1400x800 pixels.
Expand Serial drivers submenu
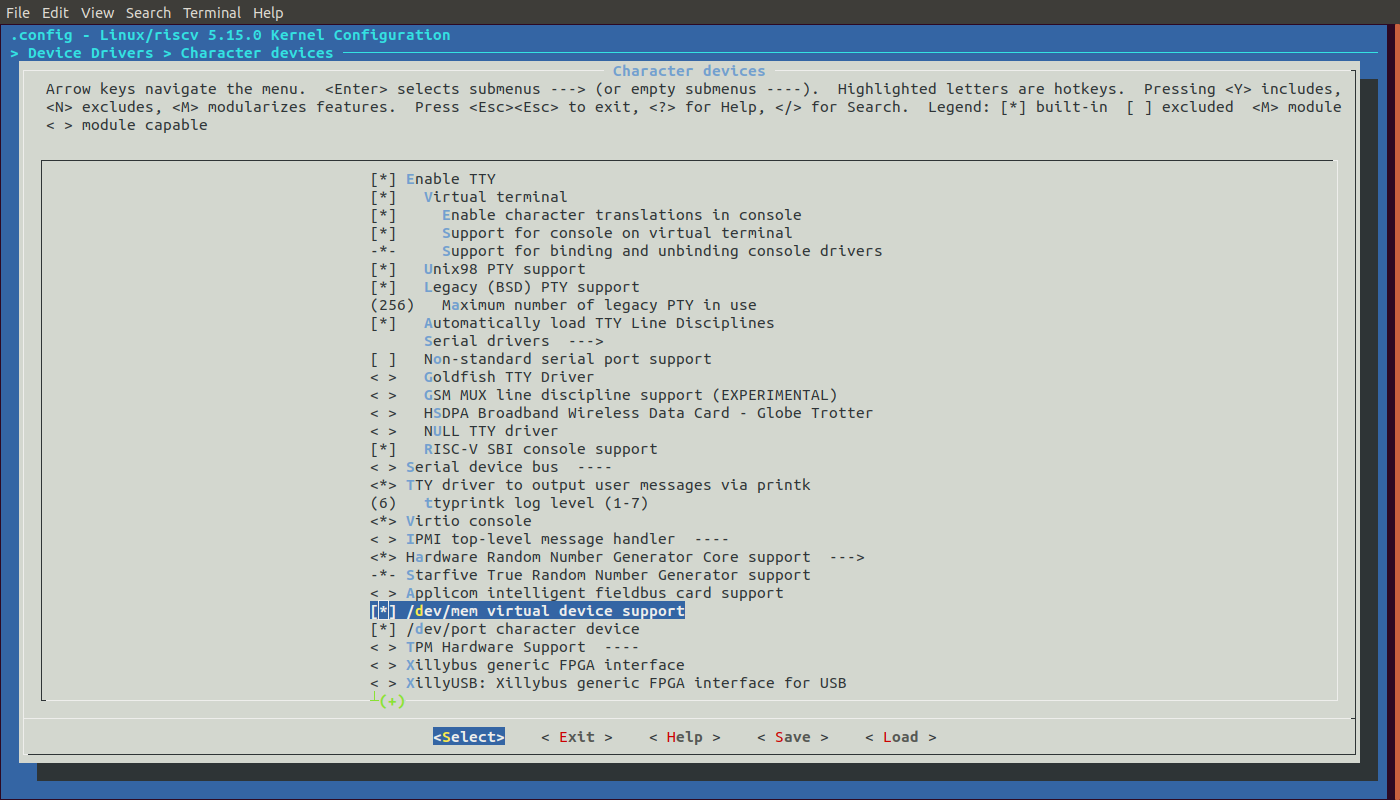513,341
